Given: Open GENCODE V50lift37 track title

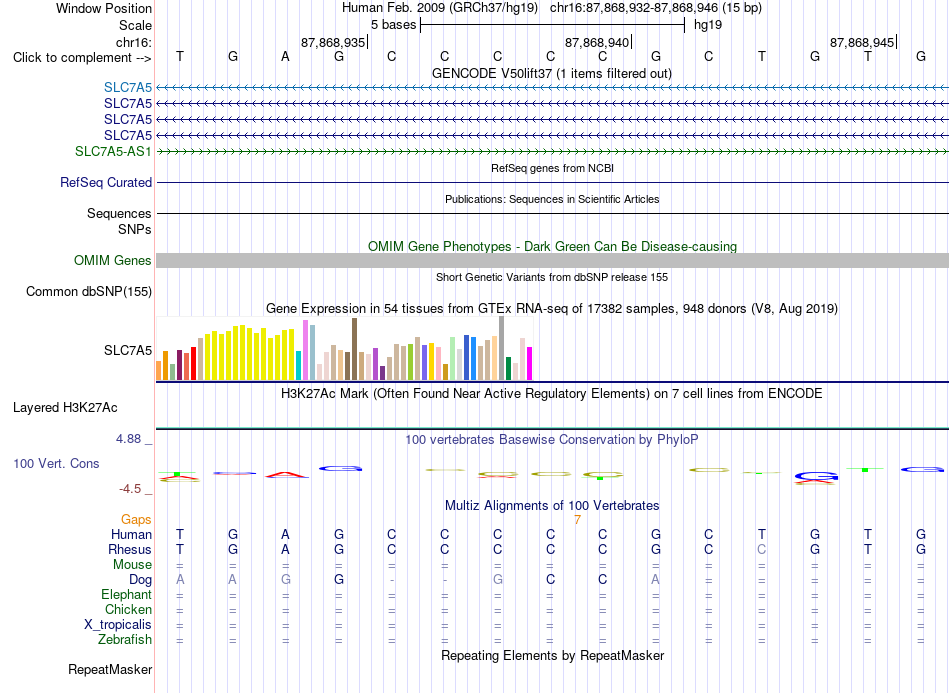Looking at the screenshot, I should click(552, 73).
